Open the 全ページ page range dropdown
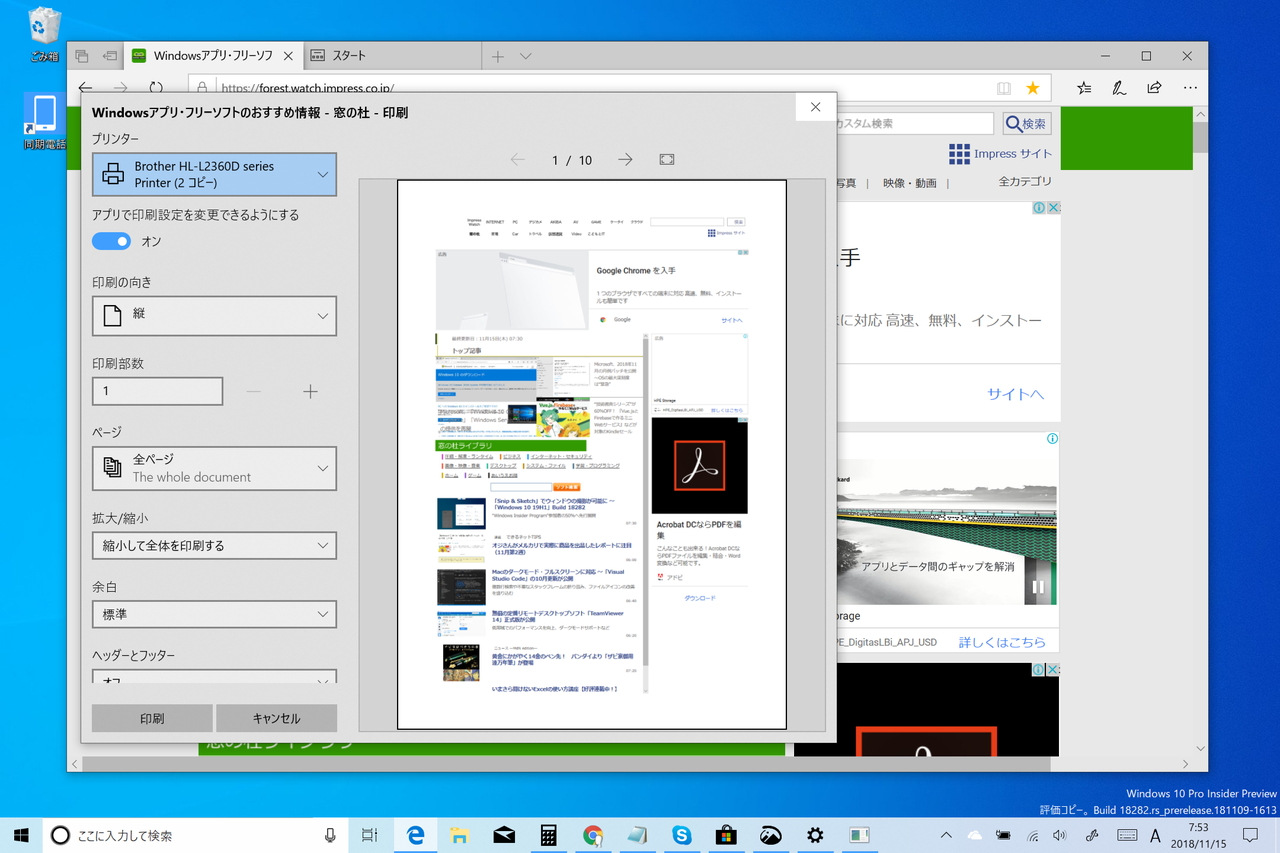Screen dimensions: 1280x853 pyautogui.click(x=214, y=468)
